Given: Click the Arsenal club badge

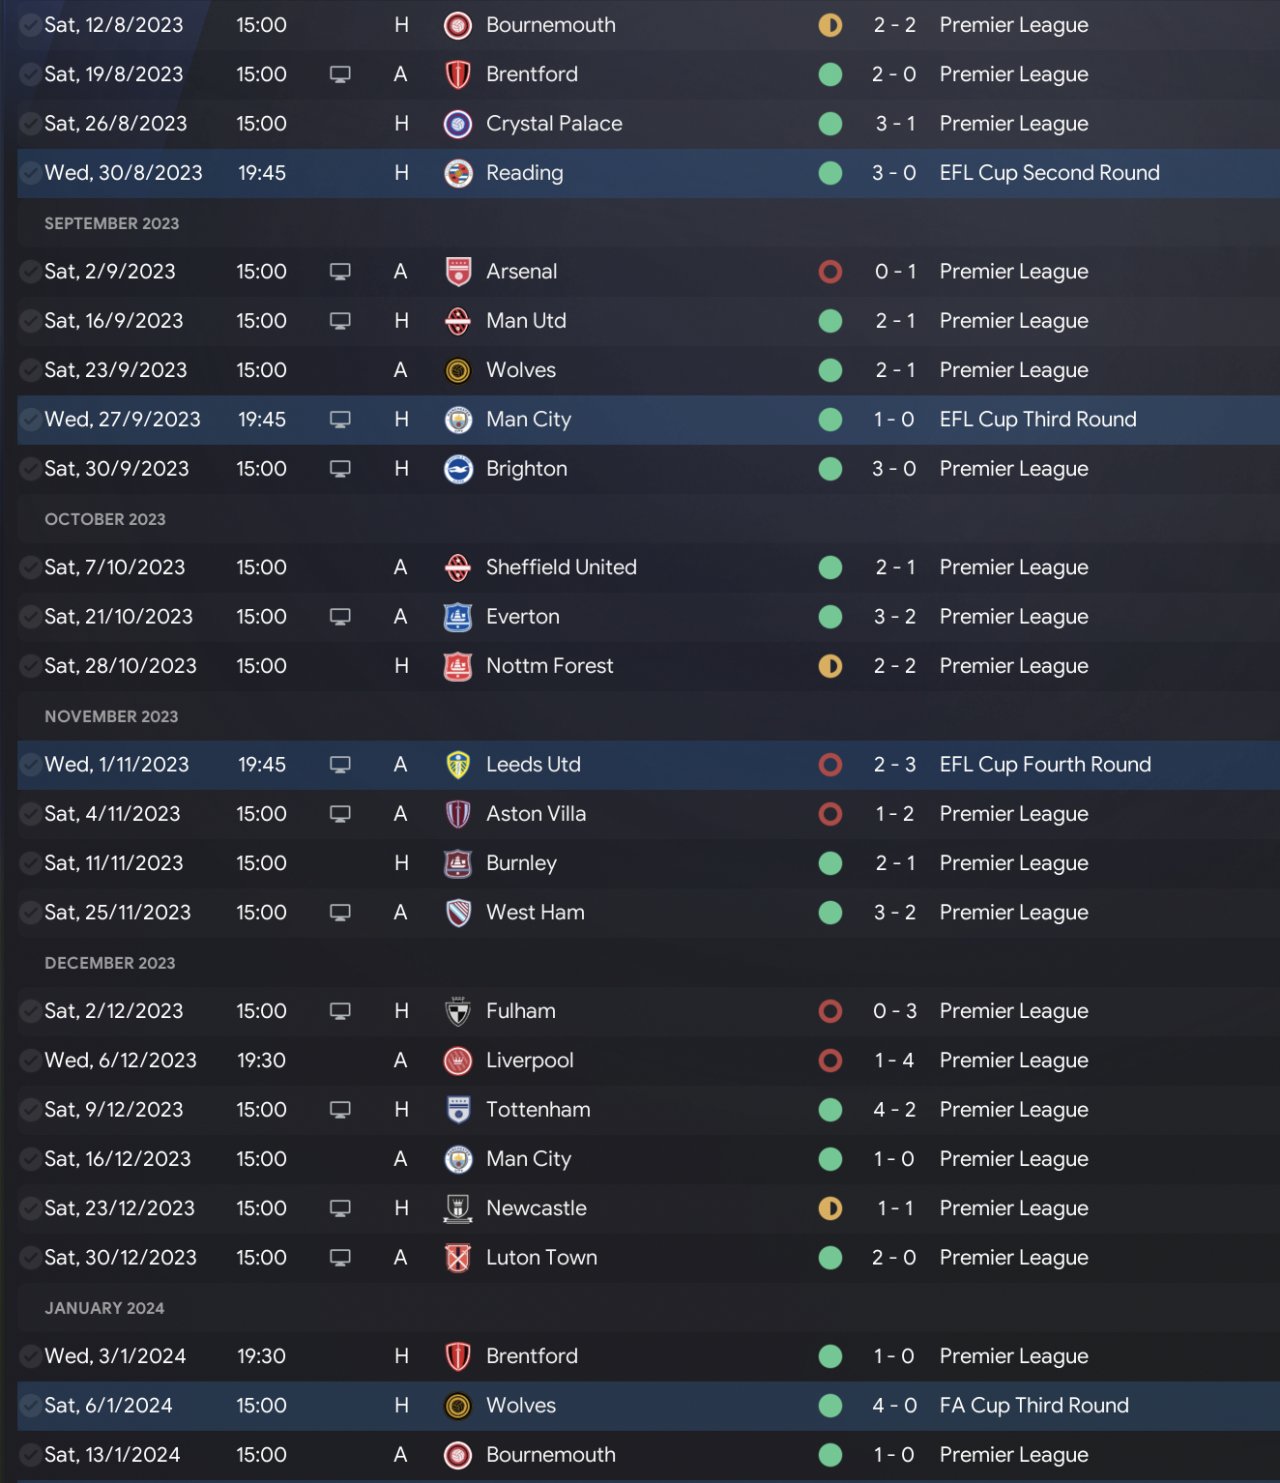Looking at the screenshot, I should (458, 272).
